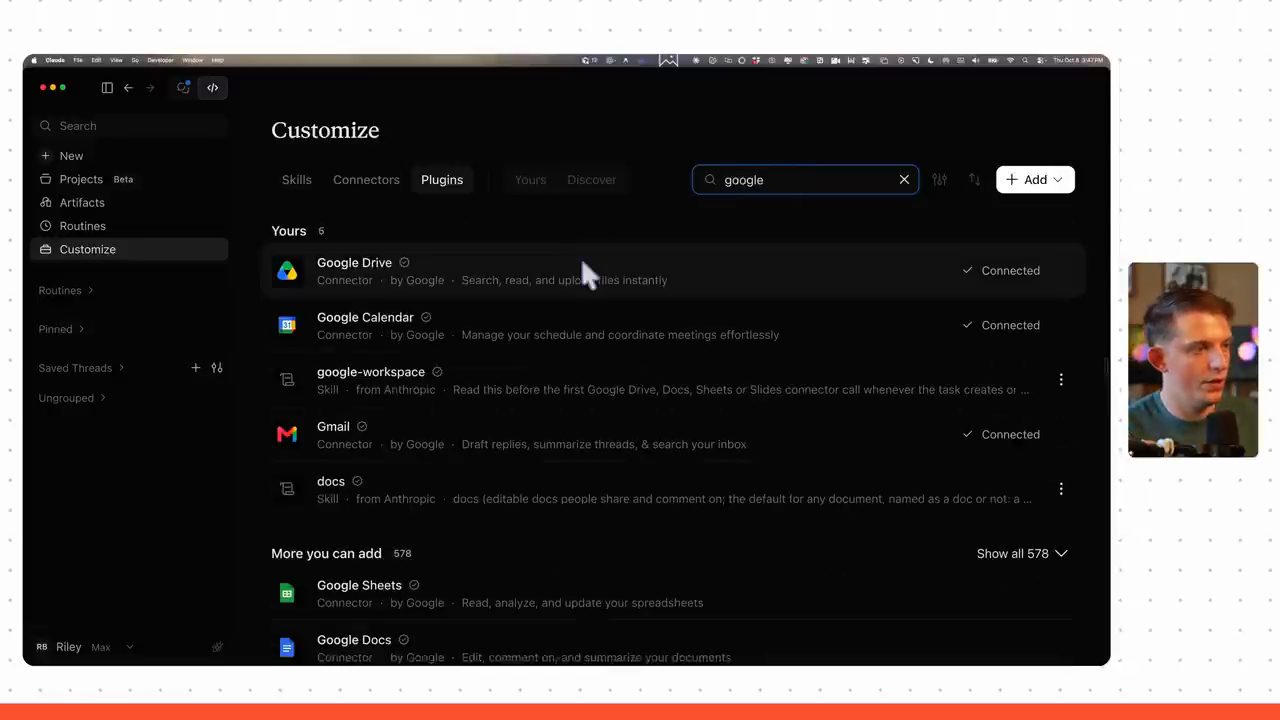Open the google-workspace skill entry
The image size is (1280, 720).
(x=672, y=380)
